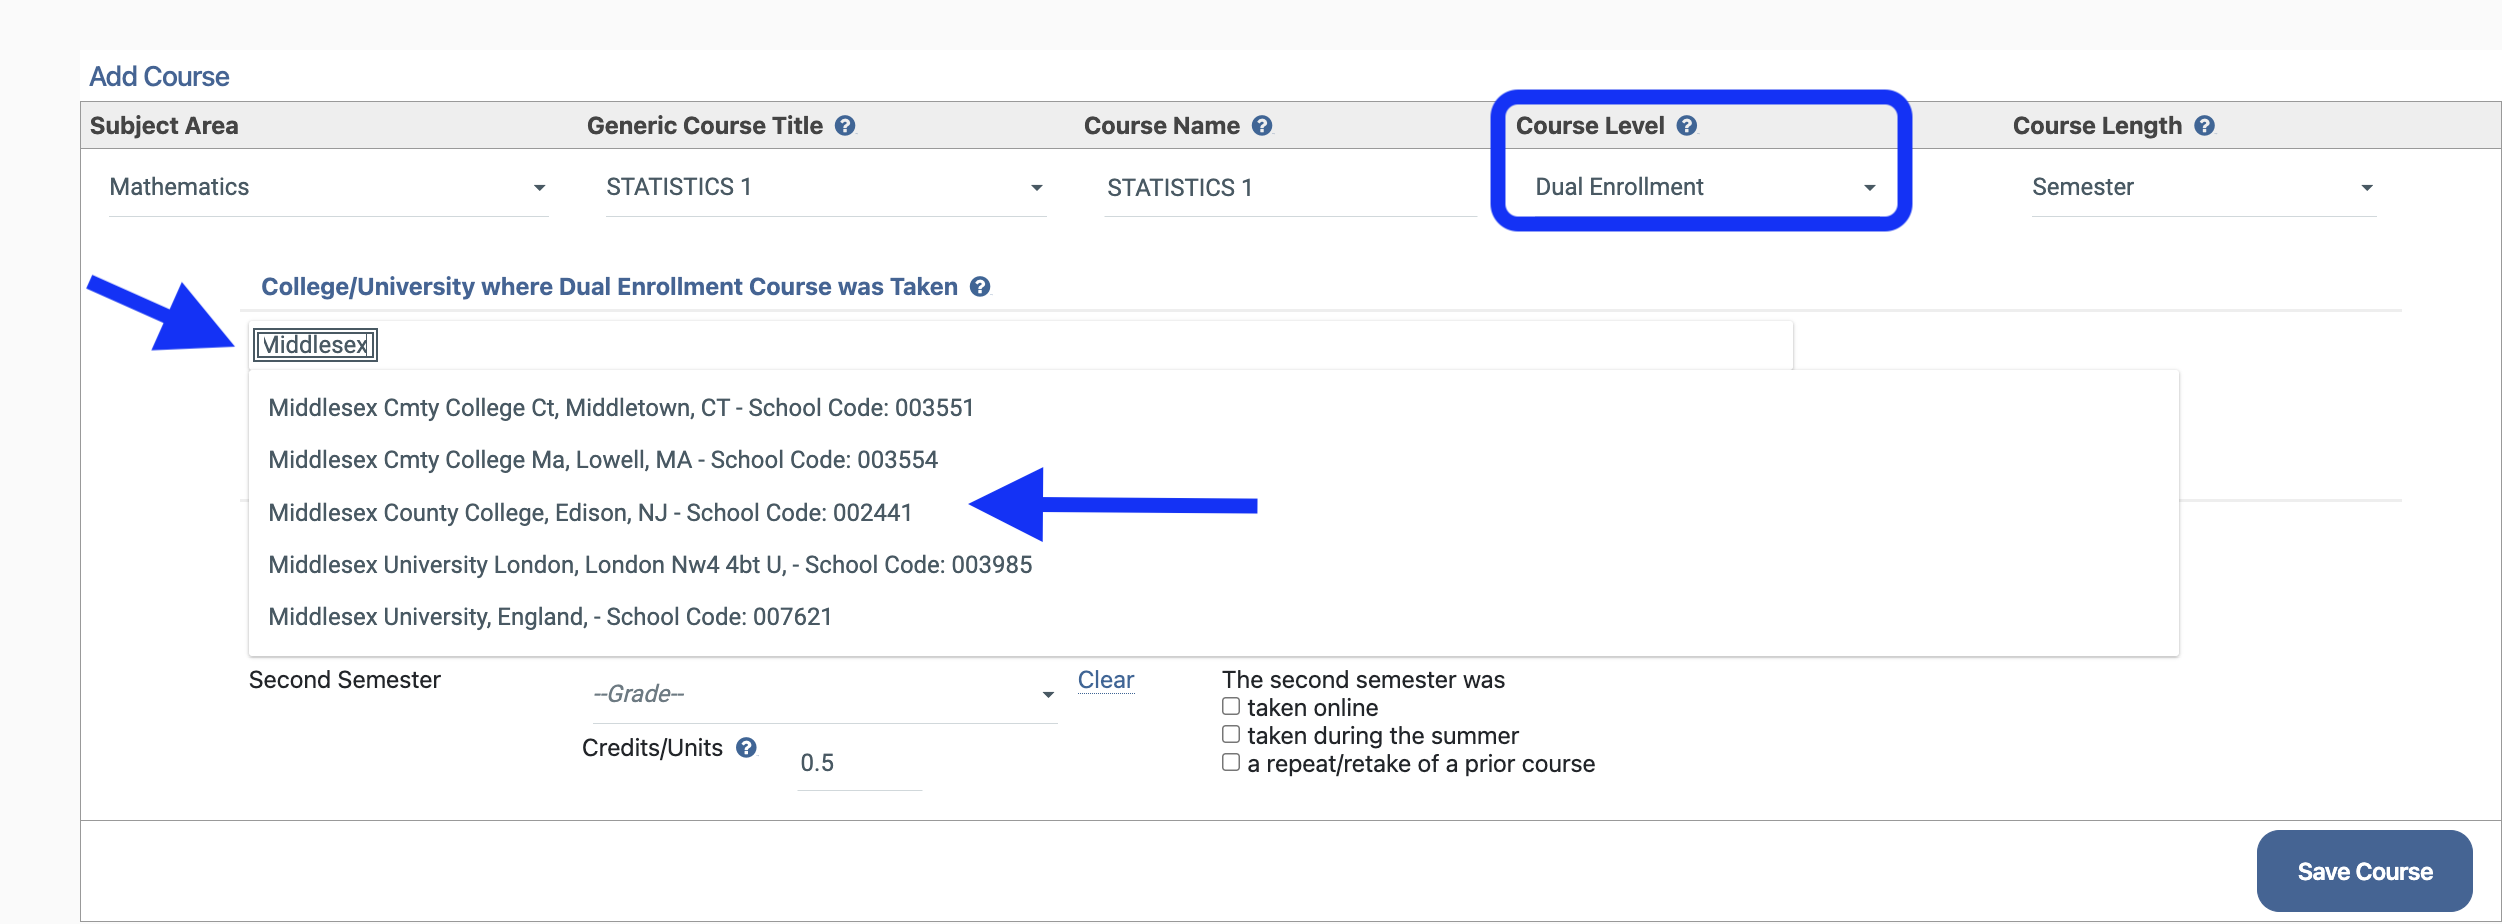Click the Course Level help icon
The image size is (2502, 924).
click(x=1687, y=126)
